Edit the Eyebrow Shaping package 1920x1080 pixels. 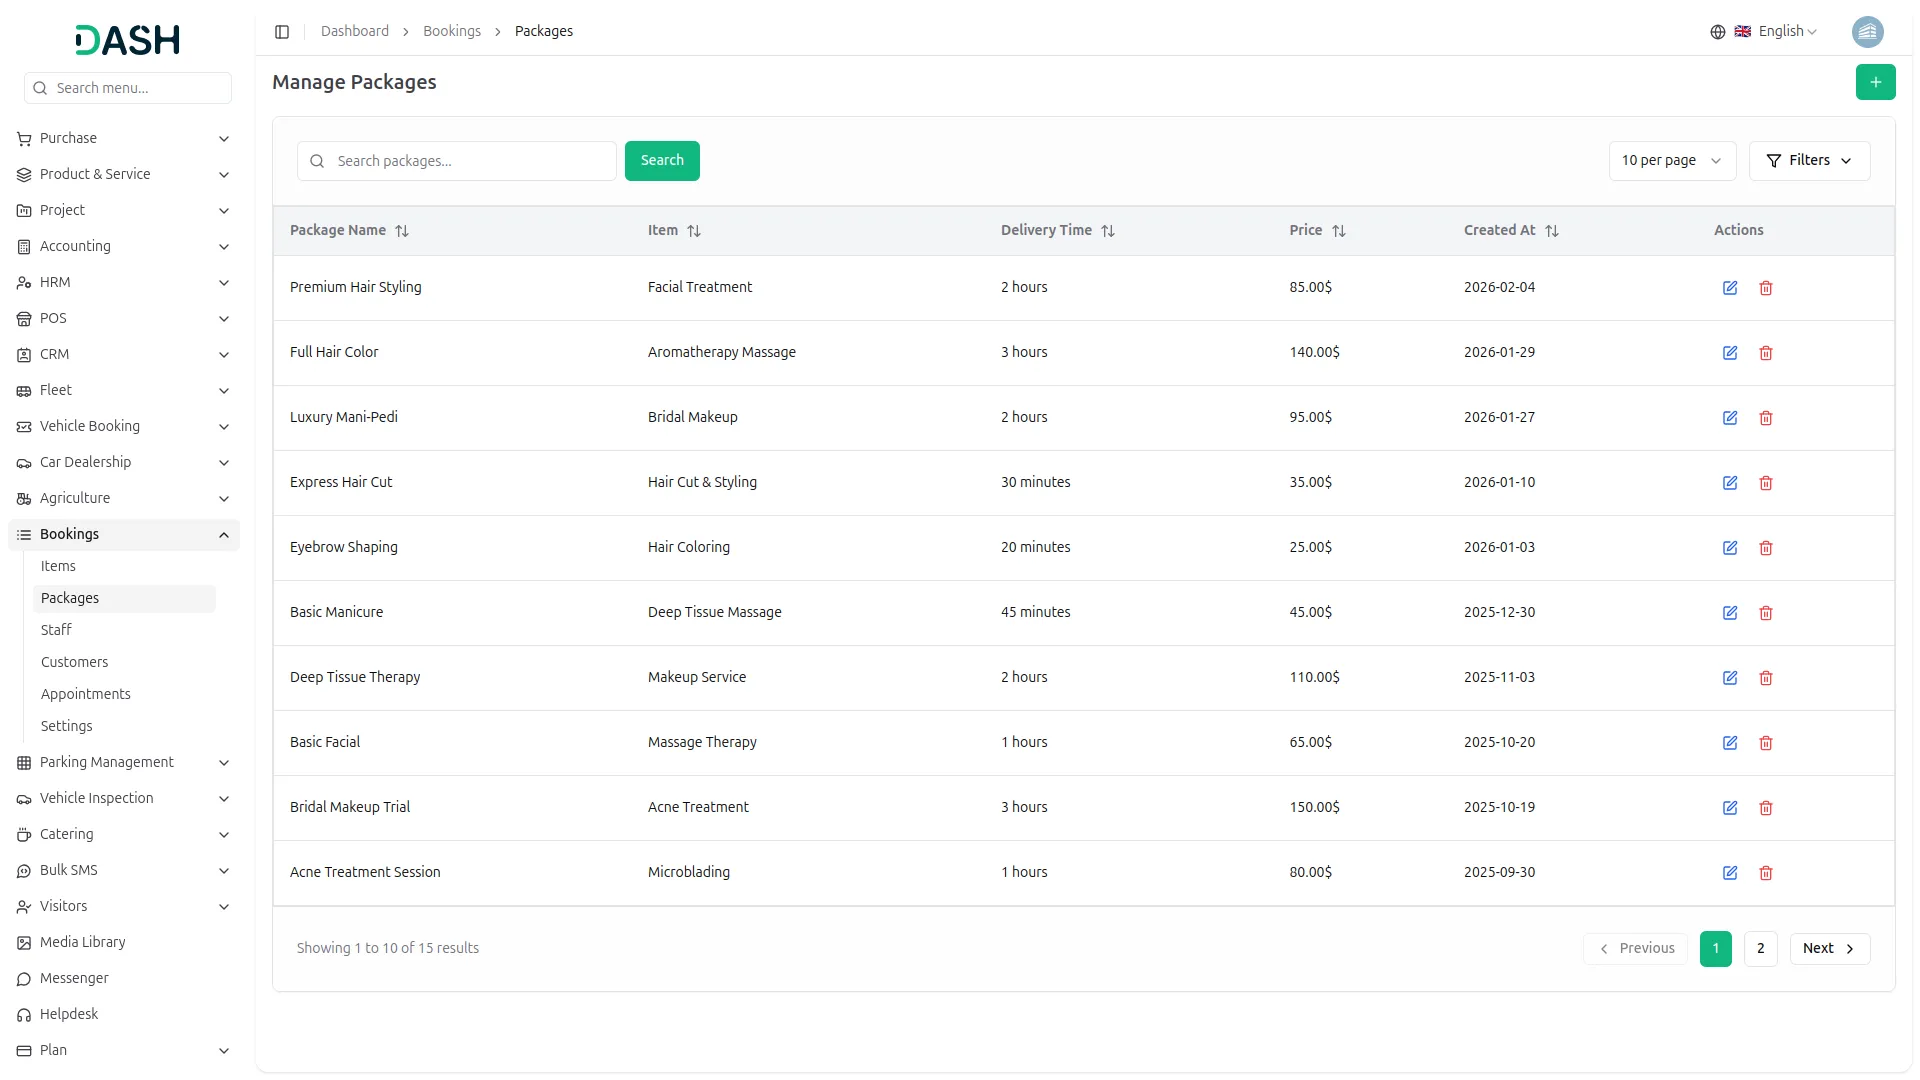coord(1729,548)
